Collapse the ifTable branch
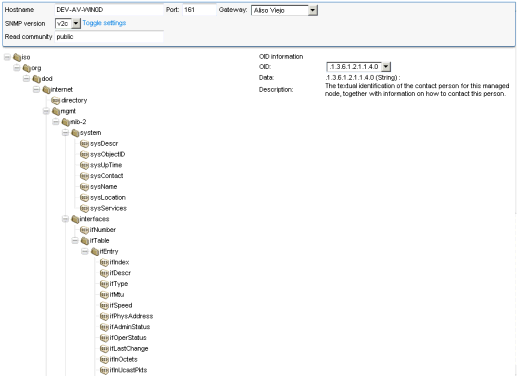Screen dimensions: 518x377 [x=75, y=241]
